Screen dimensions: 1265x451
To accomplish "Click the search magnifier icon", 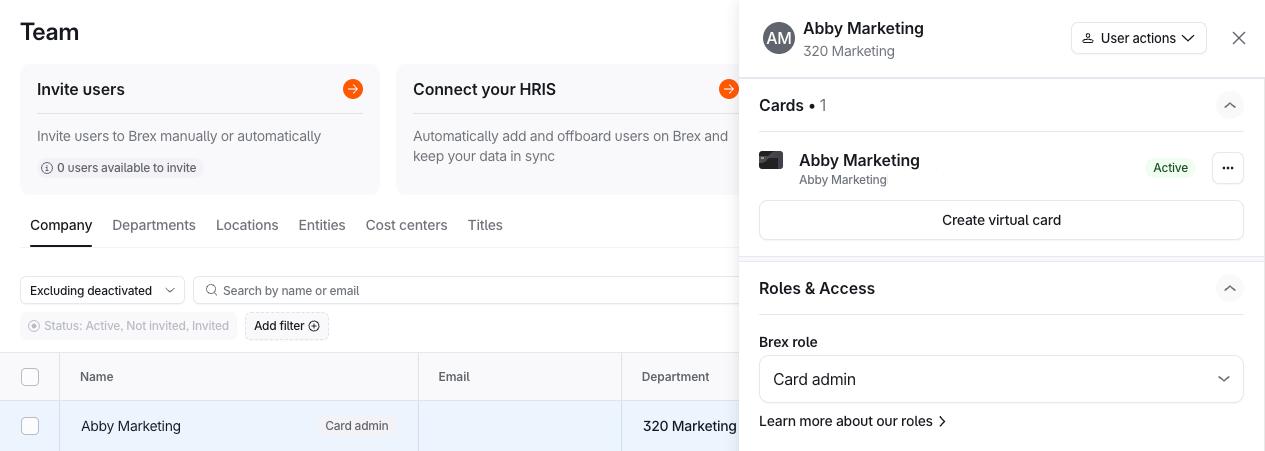I will 211,290.
